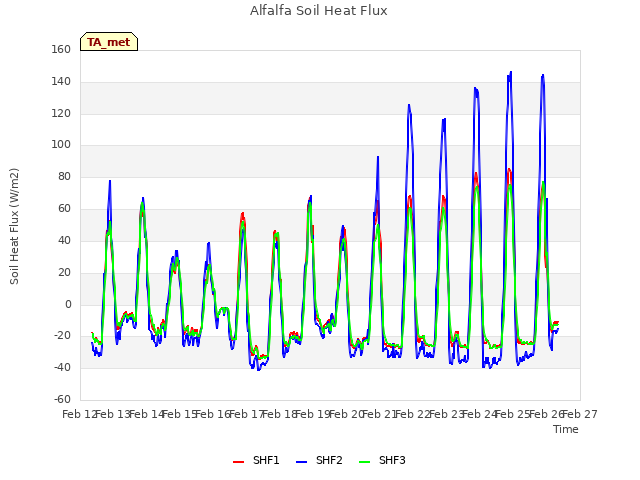
Task: Click the Time axis label
Action: 566,429
